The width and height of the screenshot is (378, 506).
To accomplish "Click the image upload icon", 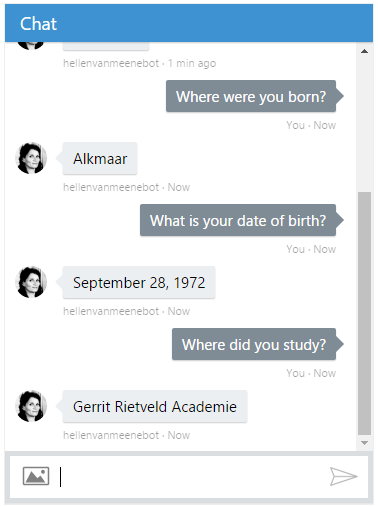I will coord(36,476).
